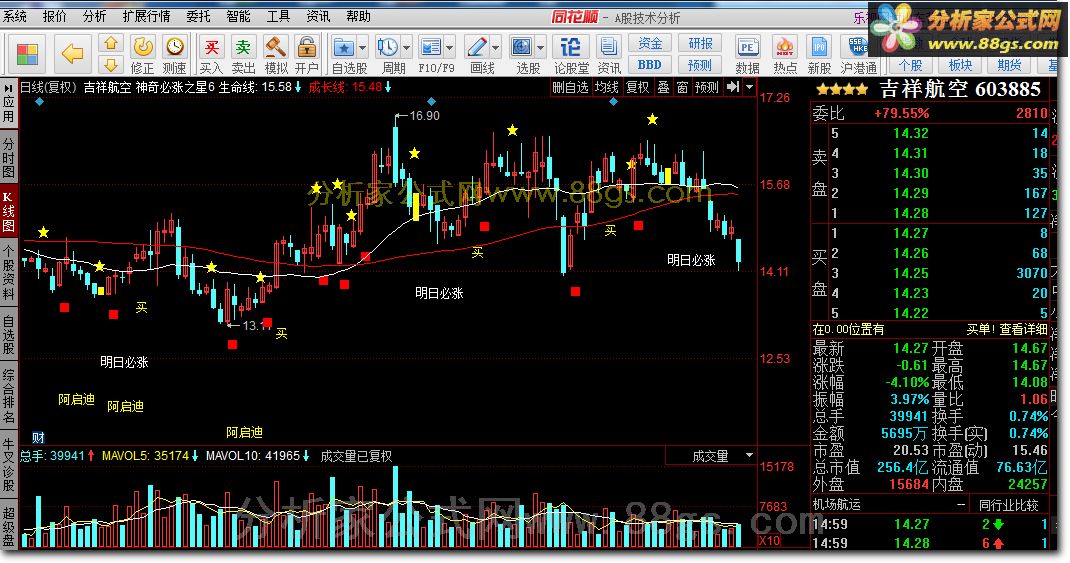Toggle the 均线 moving average display

click(606, 87)
